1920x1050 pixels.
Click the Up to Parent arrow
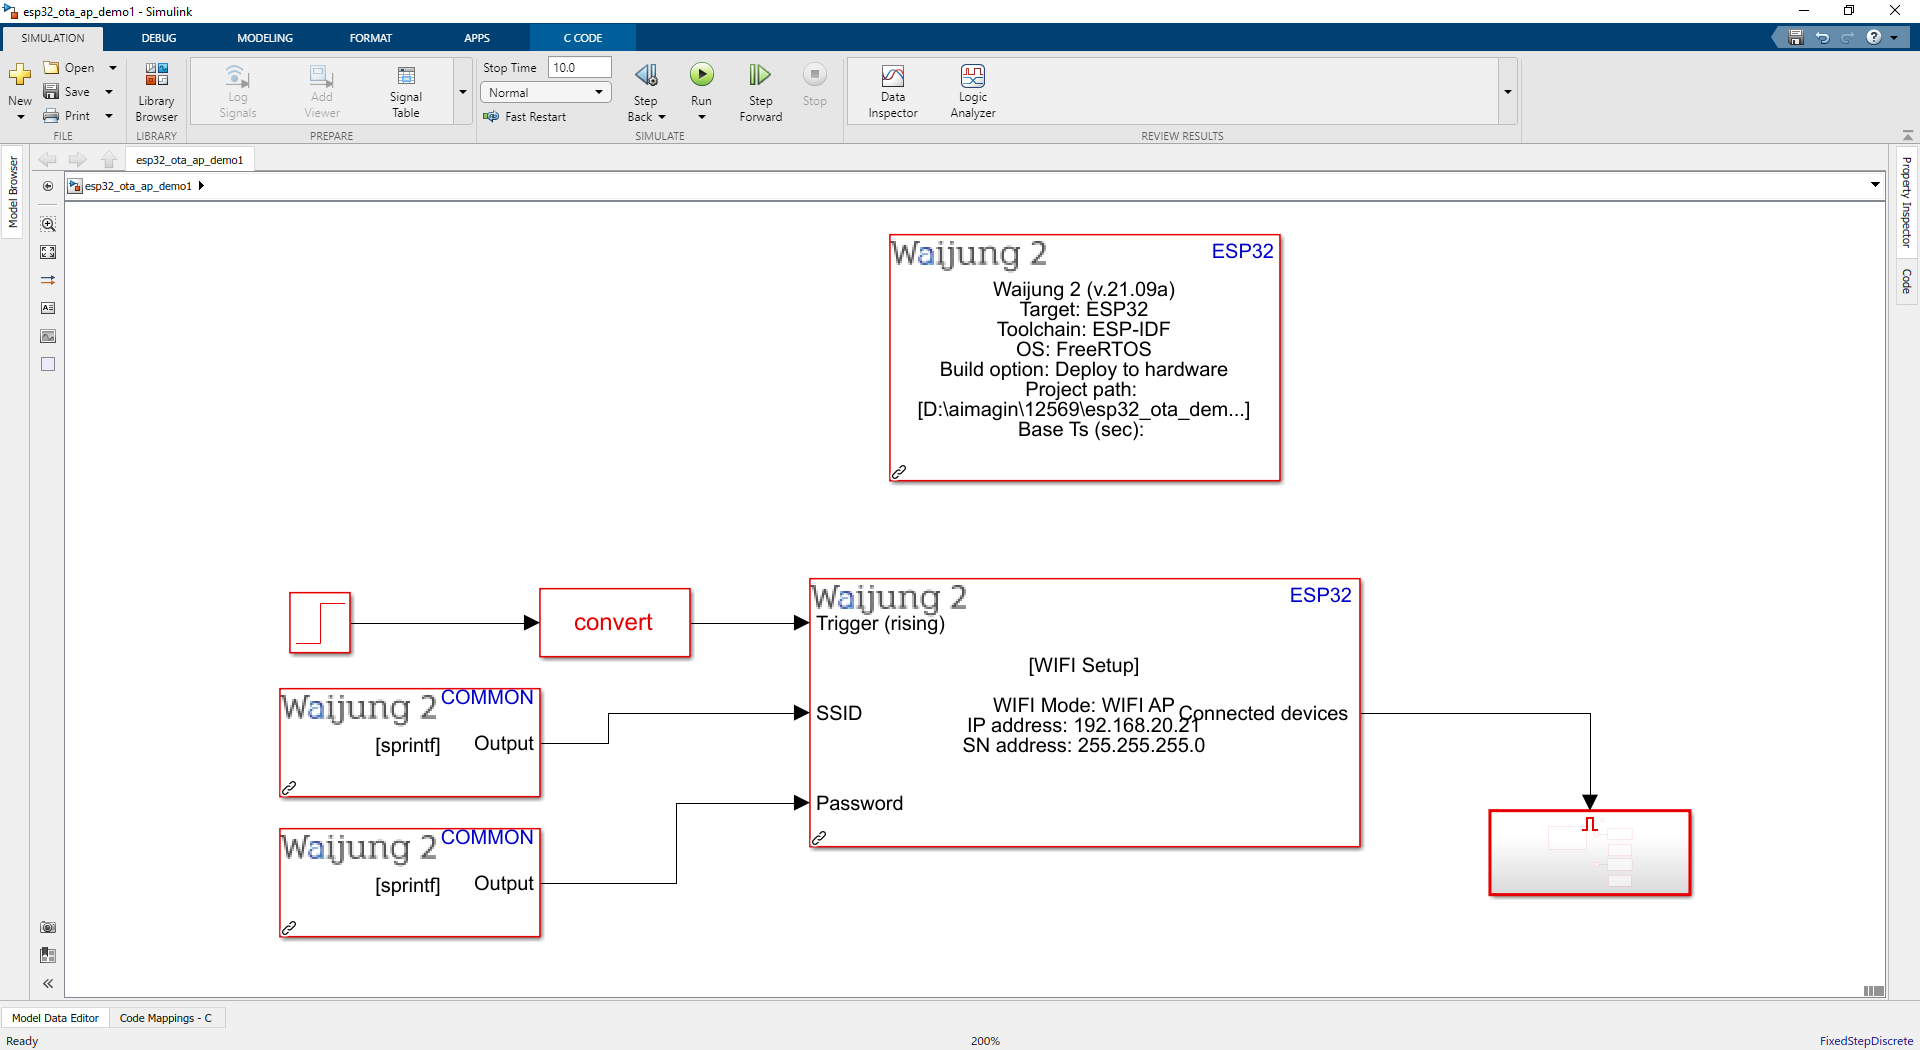(109, 160)
